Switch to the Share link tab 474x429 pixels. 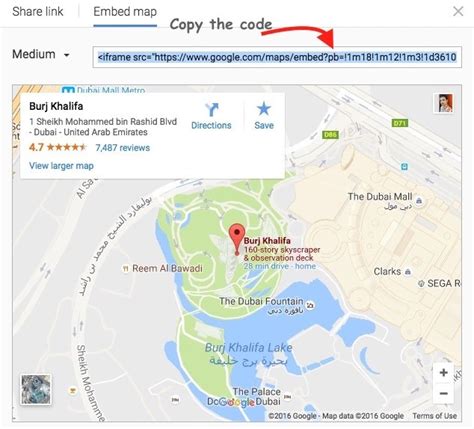click(38, 12)
